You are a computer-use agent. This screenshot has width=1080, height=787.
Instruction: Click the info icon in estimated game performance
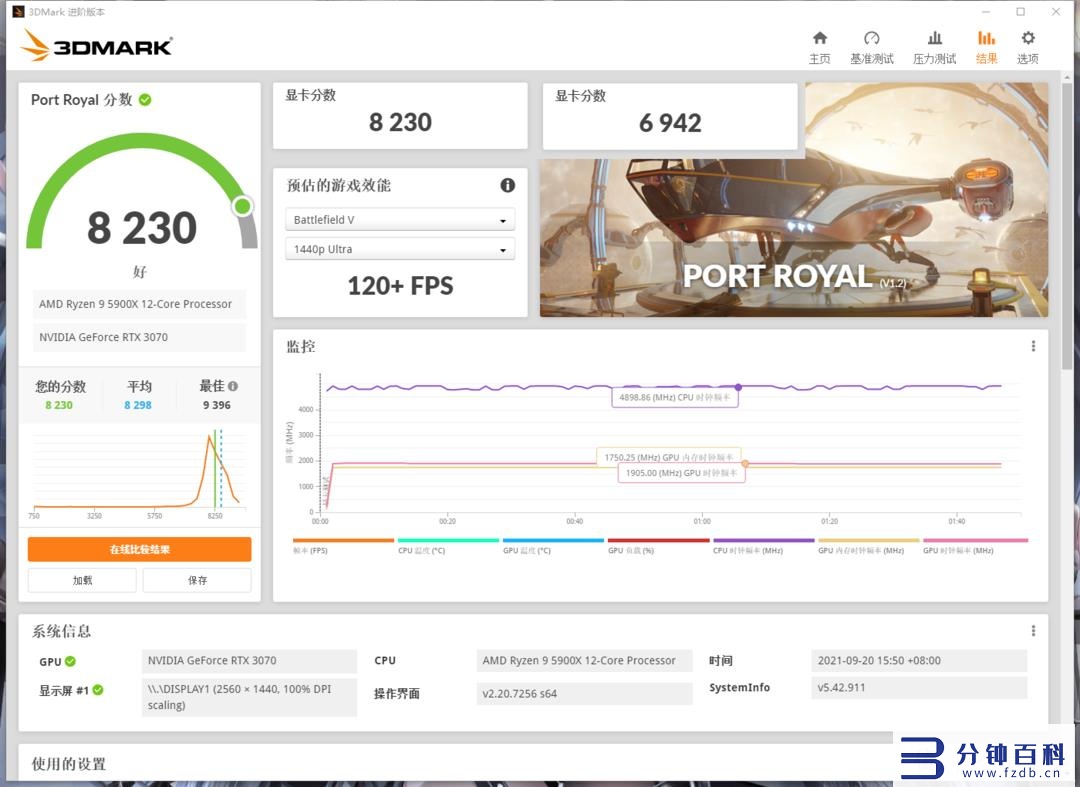tap(508, 185)
